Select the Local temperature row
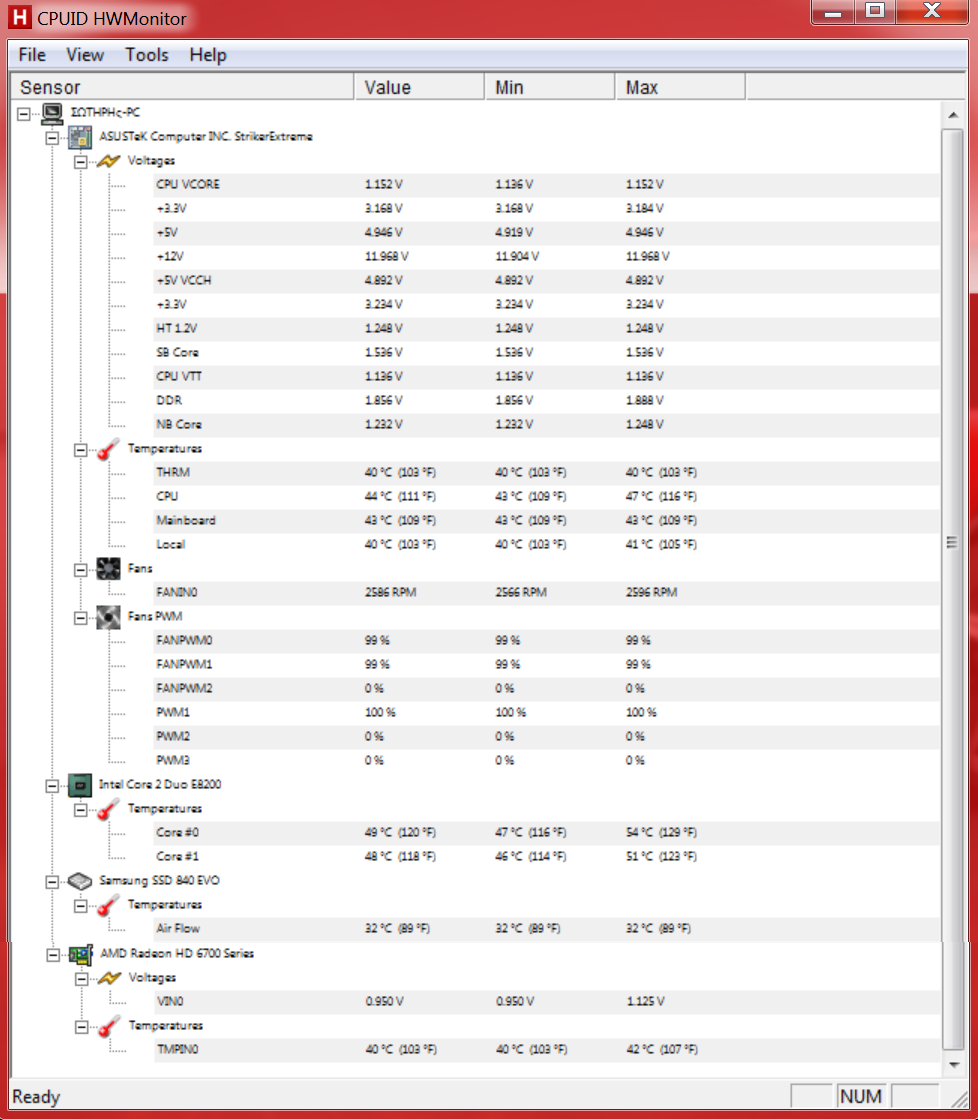This screenshot has height=1120, width=978. coord(546,545)
